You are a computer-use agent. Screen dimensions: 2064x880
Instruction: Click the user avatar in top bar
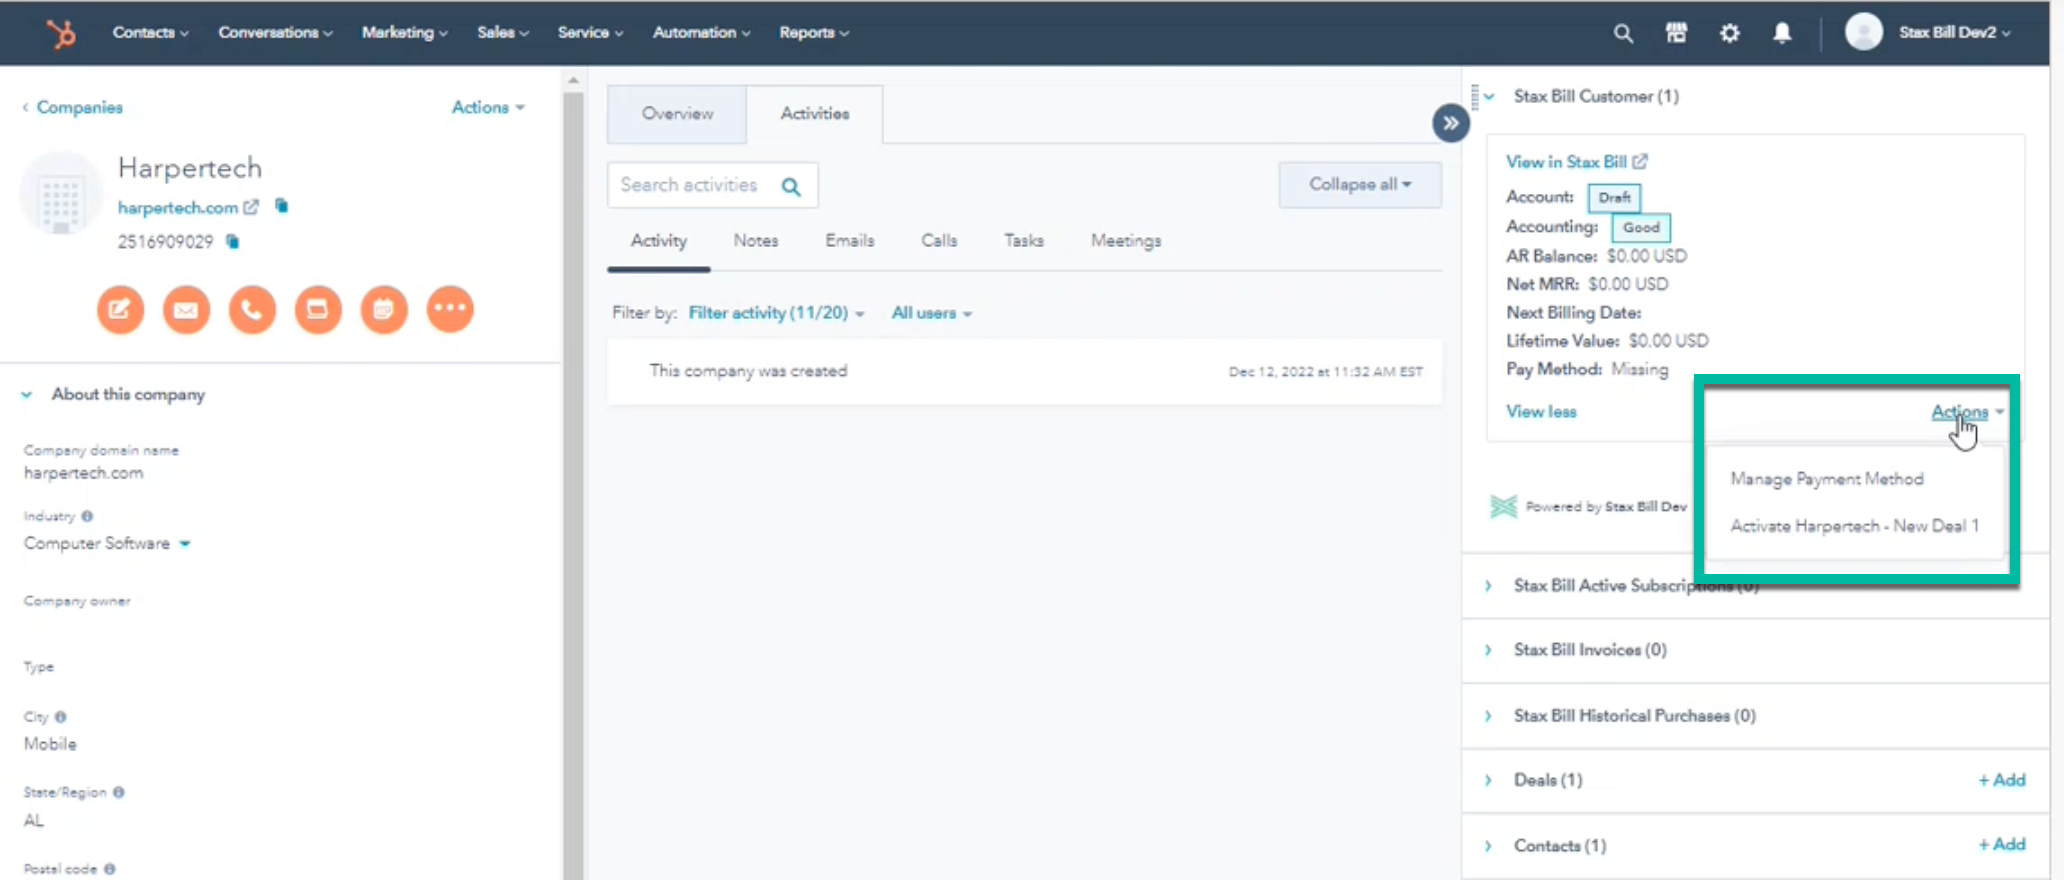click(1863, 32)
